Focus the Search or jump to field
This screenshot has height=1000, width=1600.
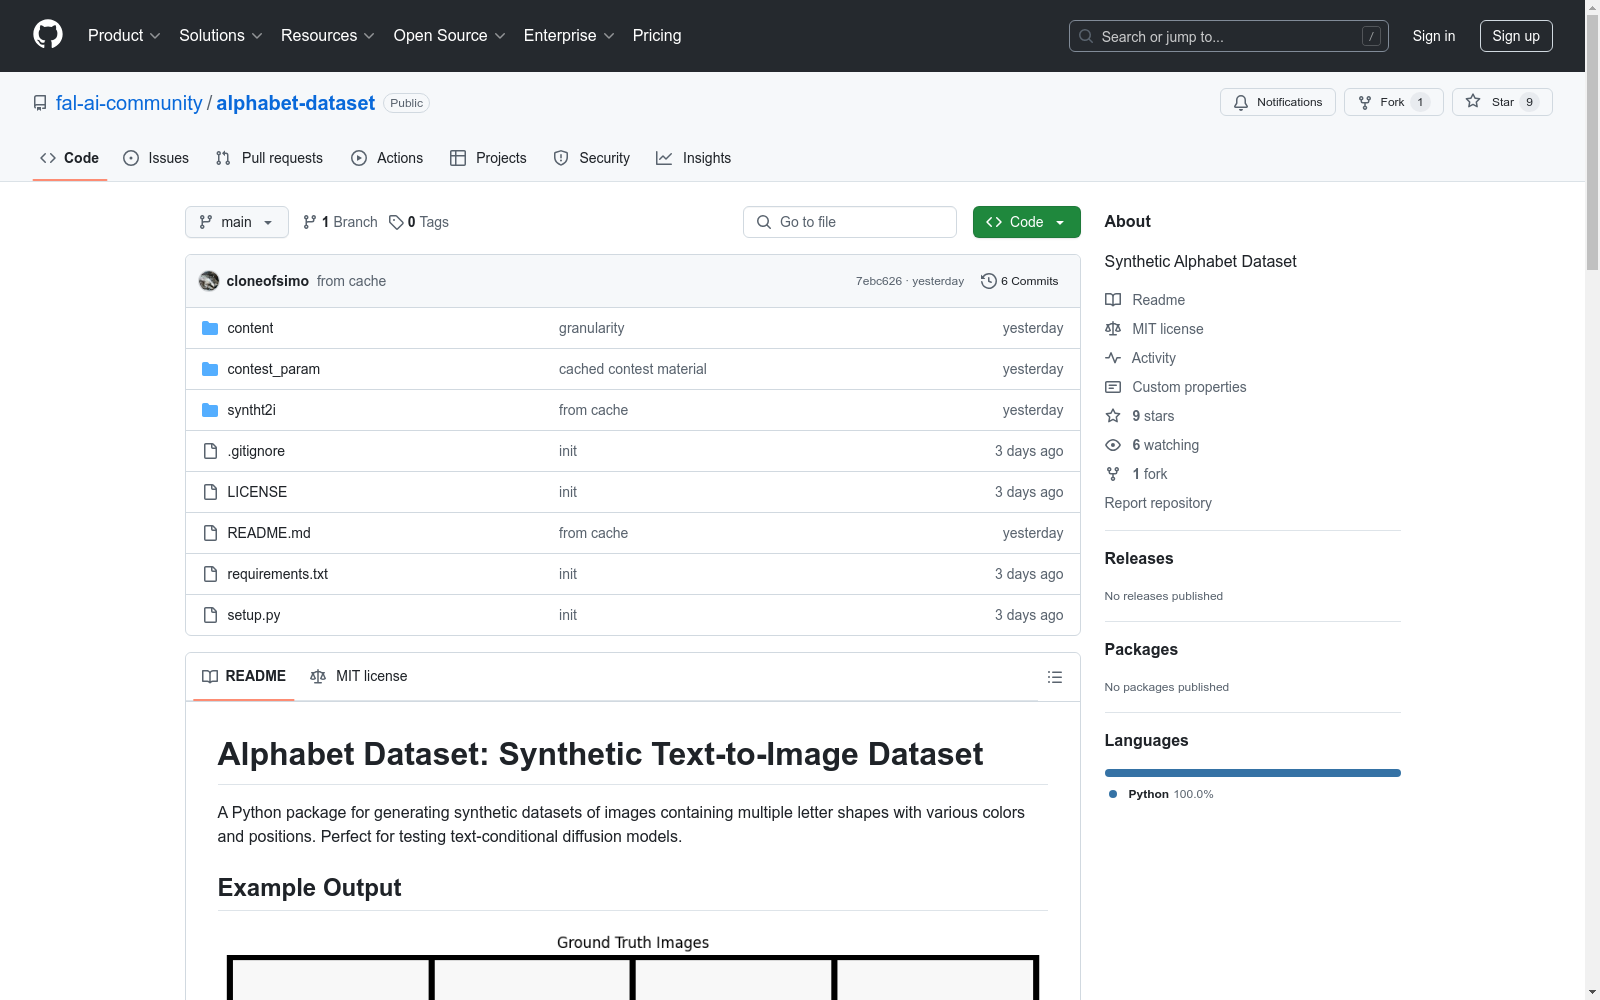point(1229,36)
